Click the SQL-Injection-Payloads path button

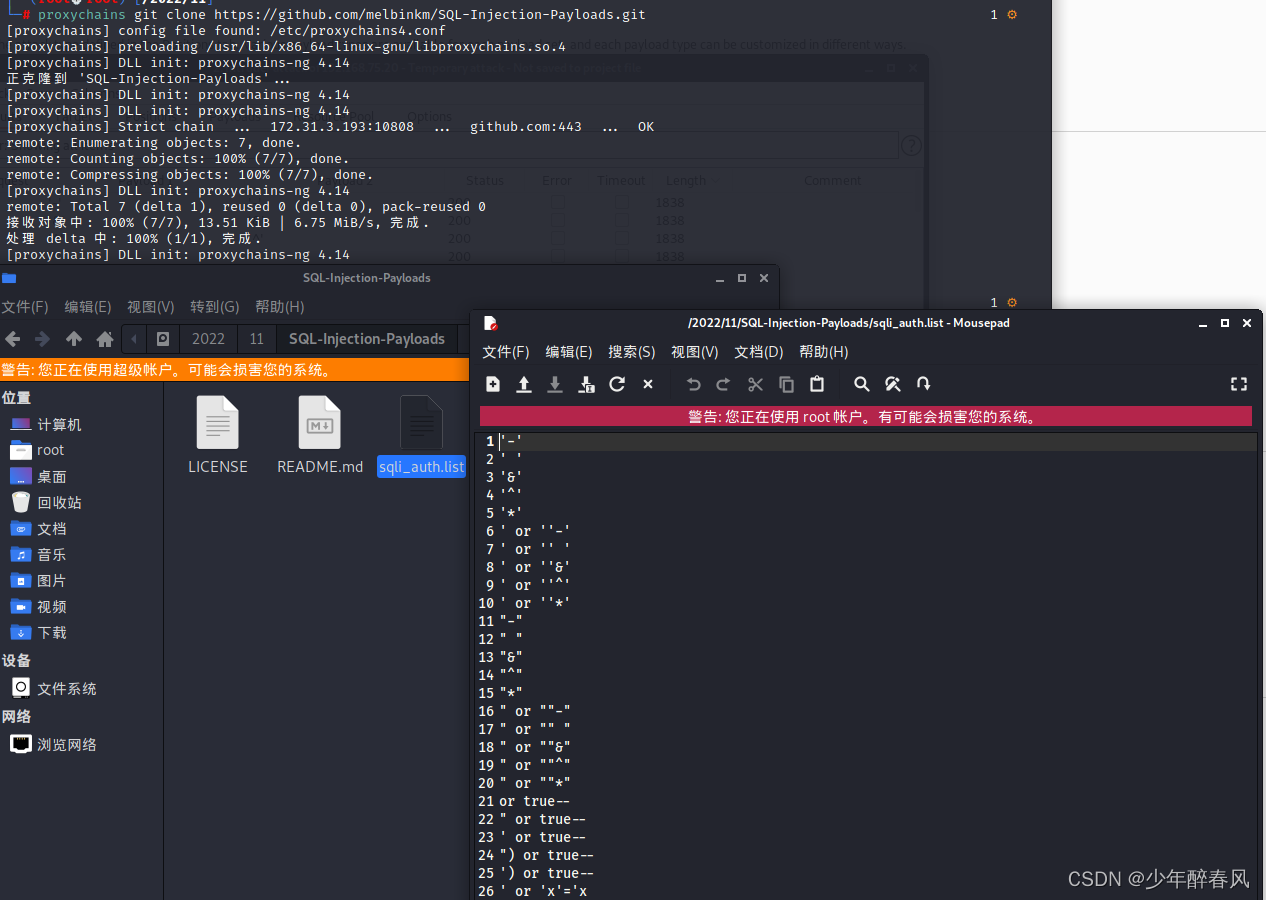click(x=367, y=339)
